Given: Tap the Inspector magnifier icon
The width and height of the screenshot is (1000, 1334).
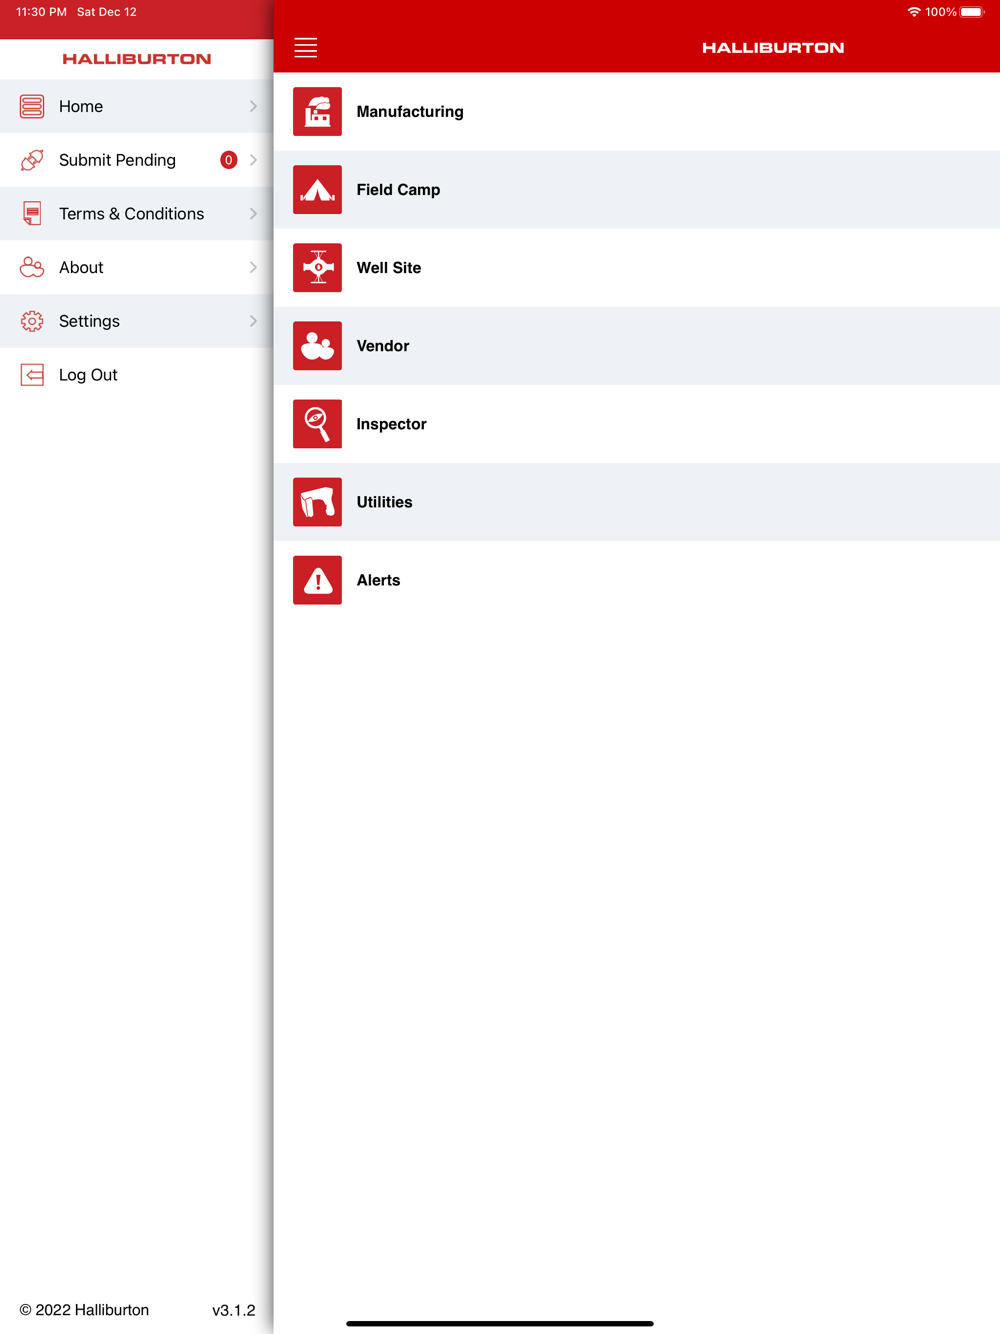Looking at the screenshot, I should pyautogui.click(x=317, y=424).
